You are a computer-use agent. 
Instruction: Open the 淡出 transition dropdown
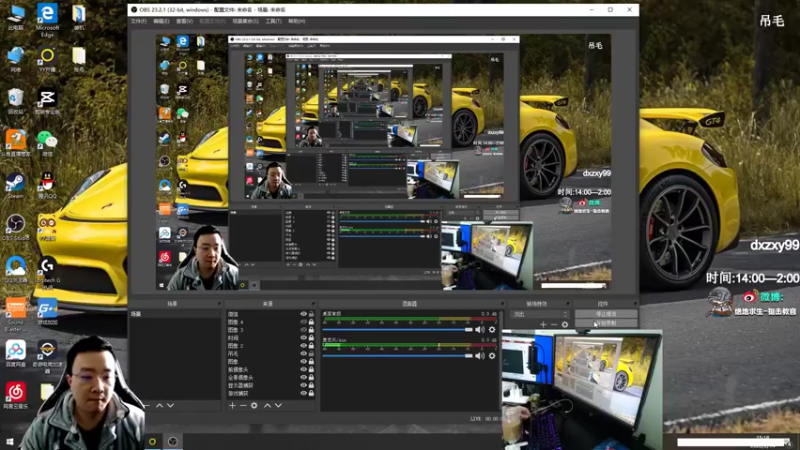(540, 314)
